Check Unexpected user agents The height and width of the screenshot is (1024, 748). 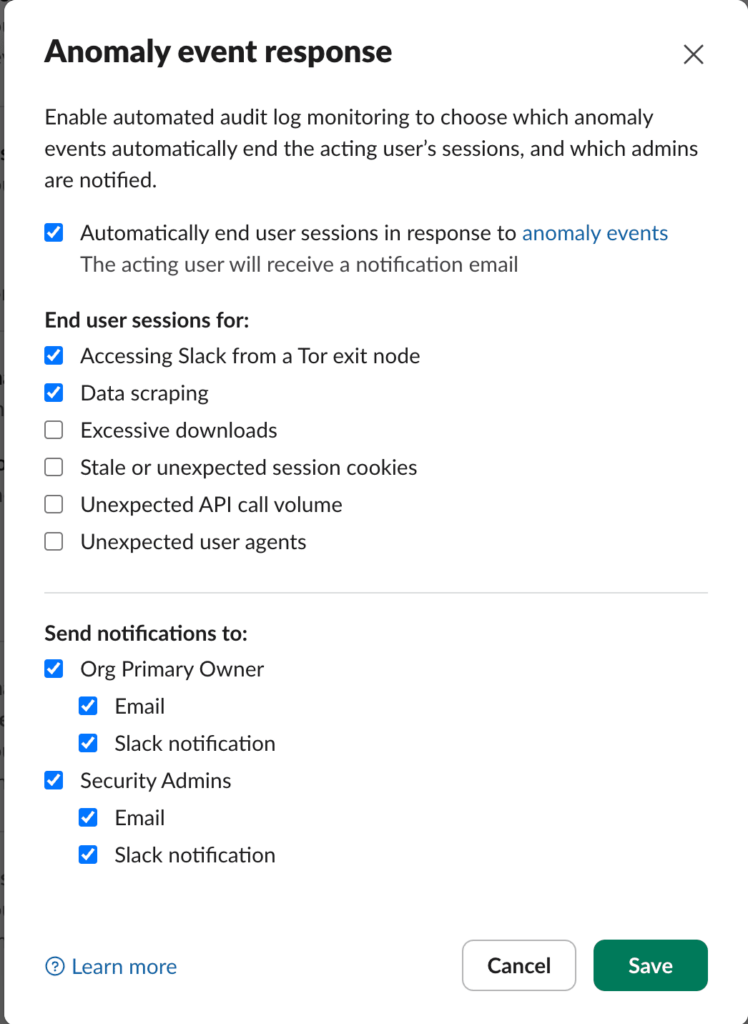[53, 540]
